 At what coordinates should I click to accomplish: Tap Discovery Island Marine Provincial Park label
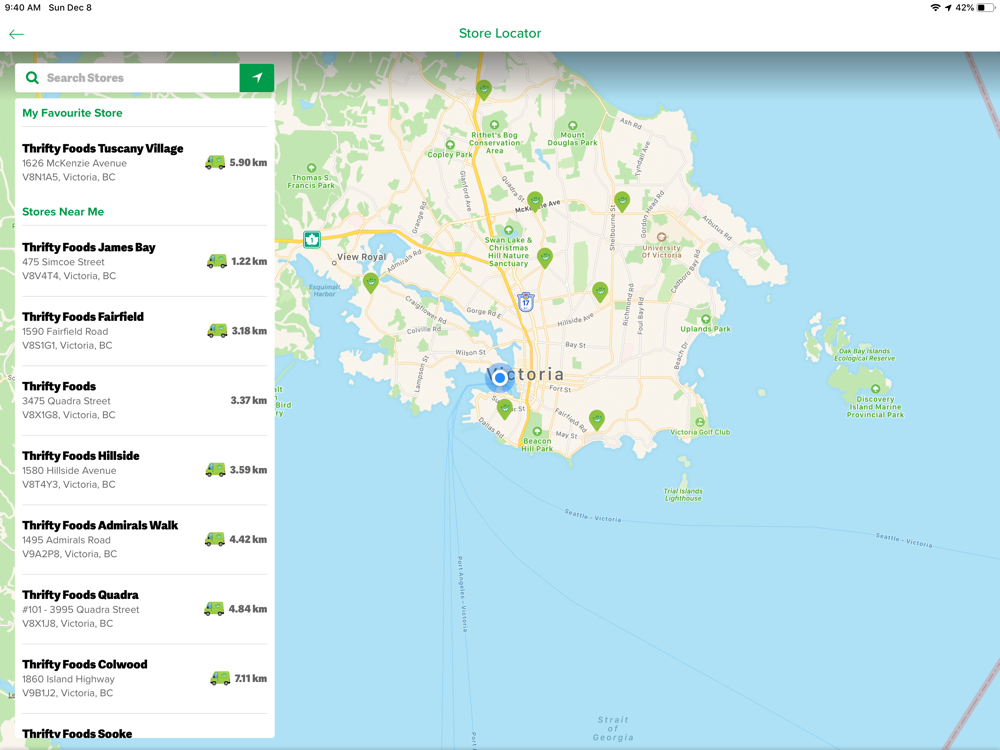pyautogui.click(x=875, y=407)
